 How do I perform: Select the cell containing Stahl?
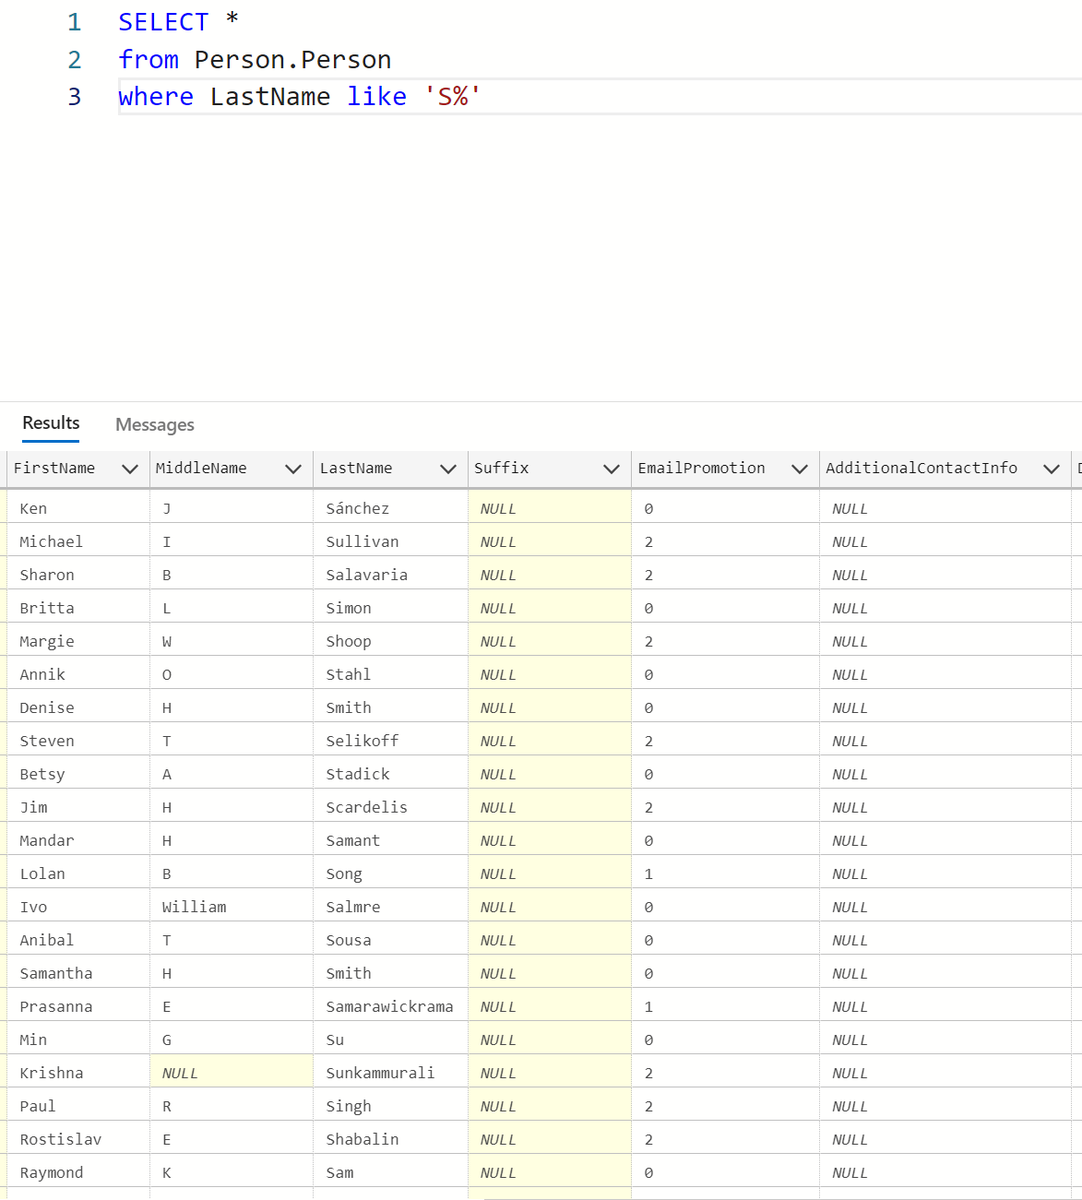pyautogui.click(x=390, y=674)
